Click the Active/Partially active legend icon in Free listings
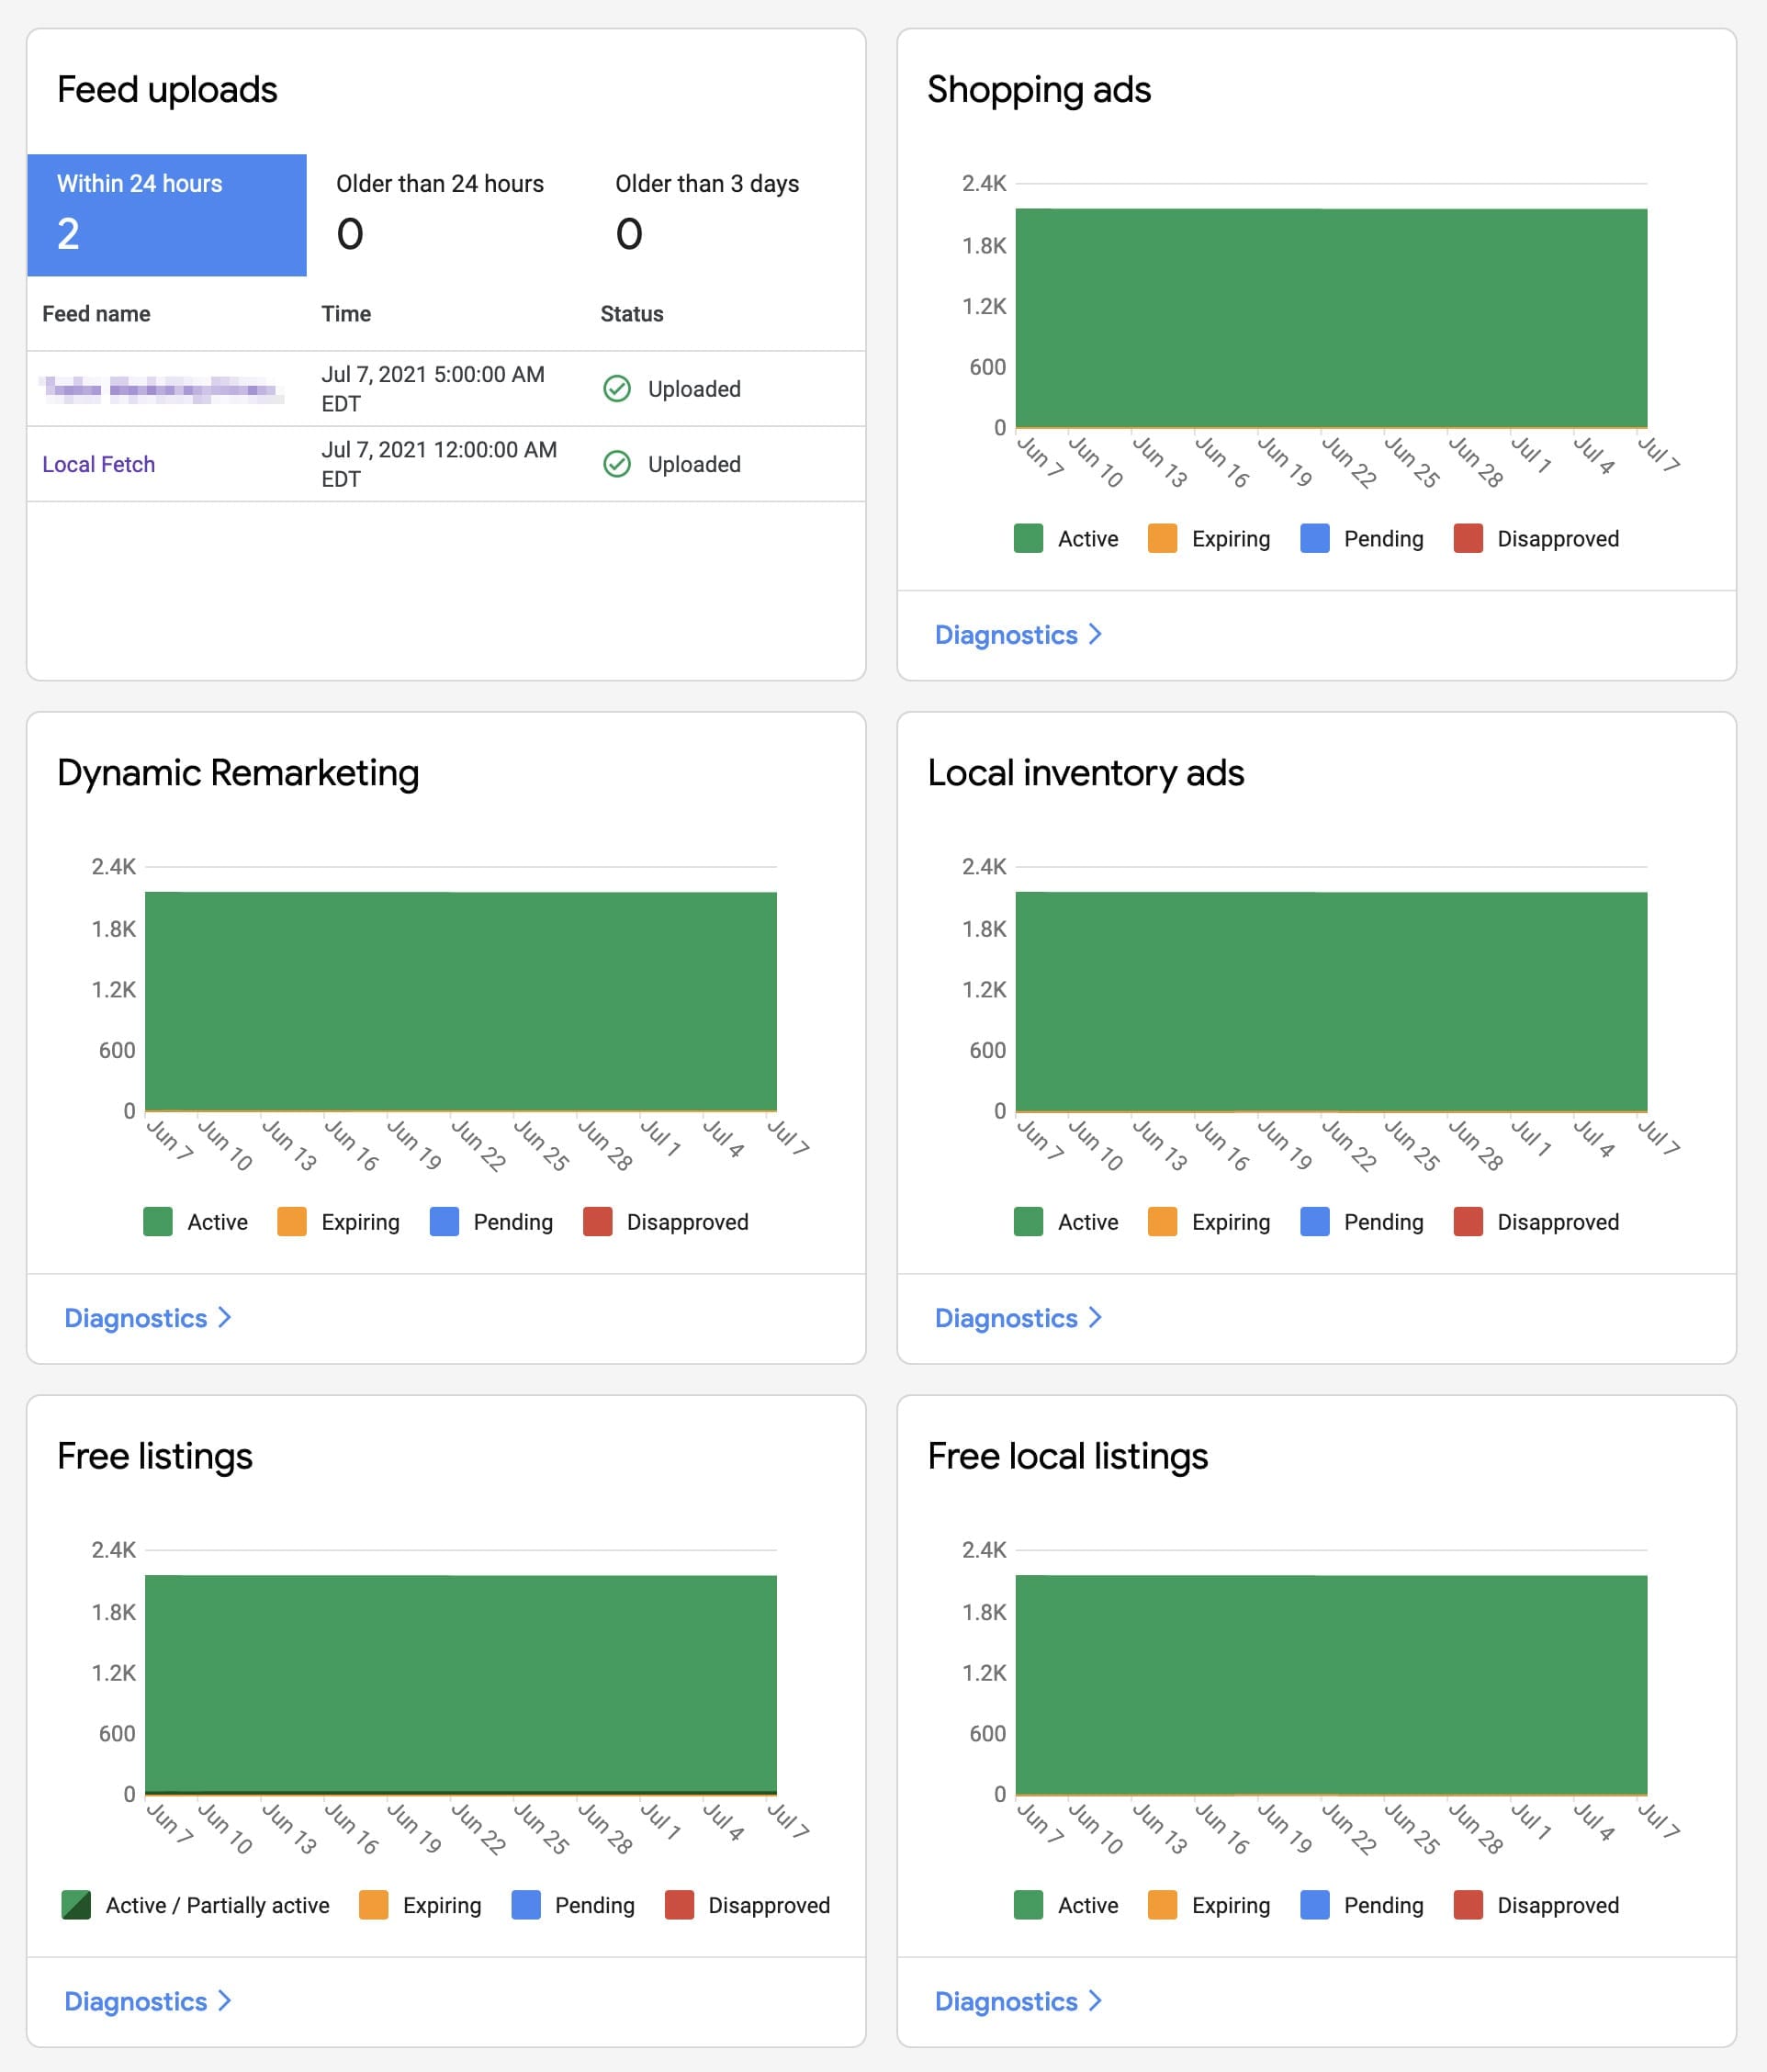 tap(78, 1905)
